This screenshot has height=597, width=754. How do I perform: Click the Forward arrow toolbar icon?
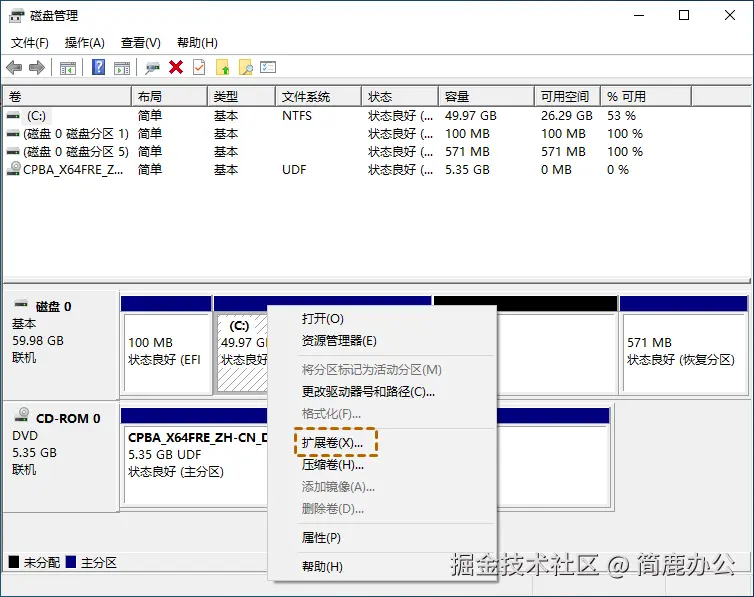click(x=37, y=67)
